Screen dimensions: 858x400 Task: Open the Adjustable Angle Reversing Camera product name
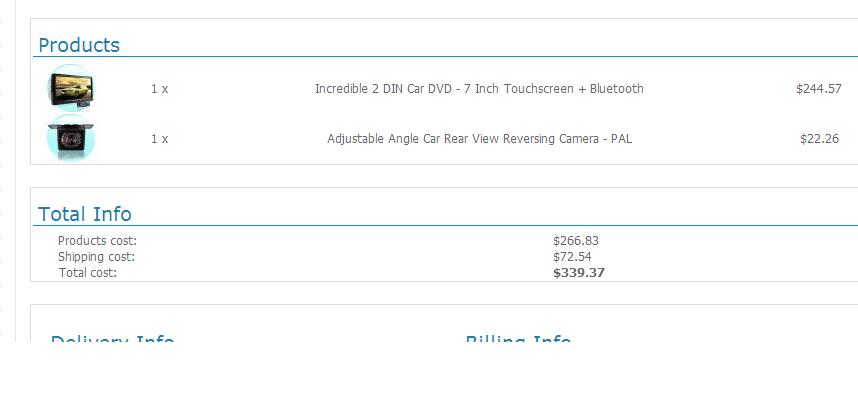[479, 139]
